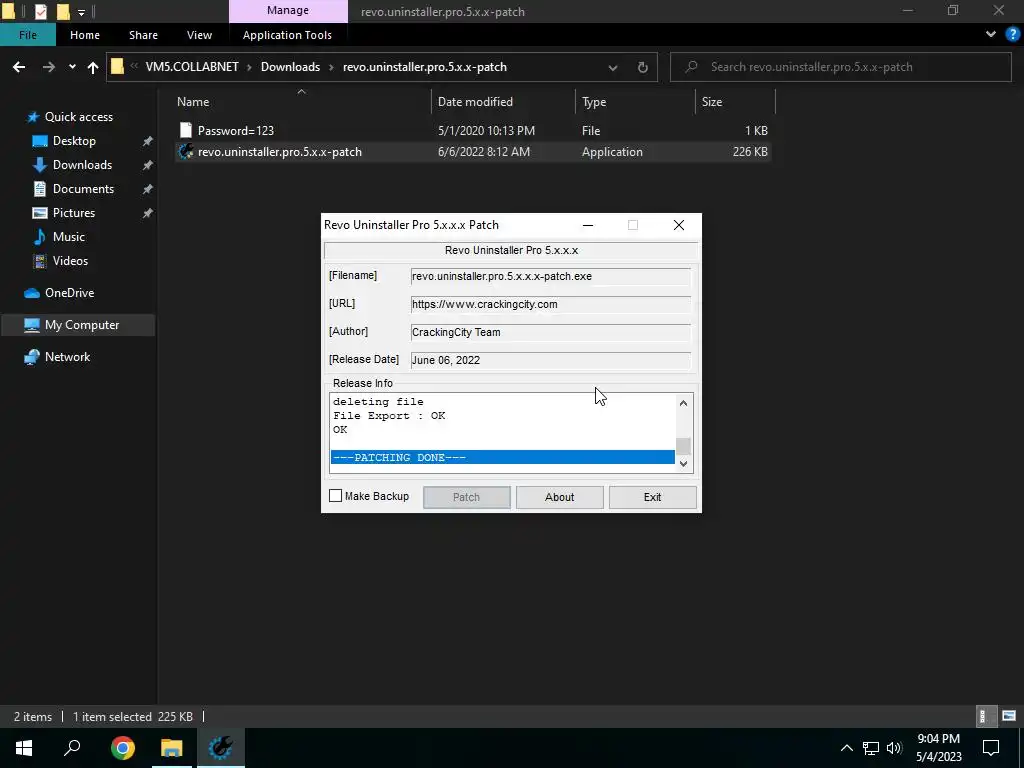
Task: Open Quick access in sidebar
Action: pyautogui.click(x=78, y=117)
